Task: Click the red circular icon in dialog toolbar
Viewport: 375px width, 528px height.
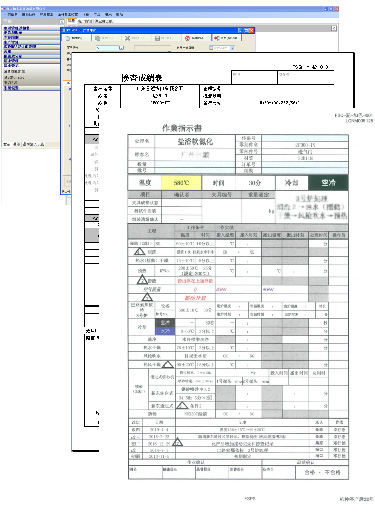Action: (188, 38)
